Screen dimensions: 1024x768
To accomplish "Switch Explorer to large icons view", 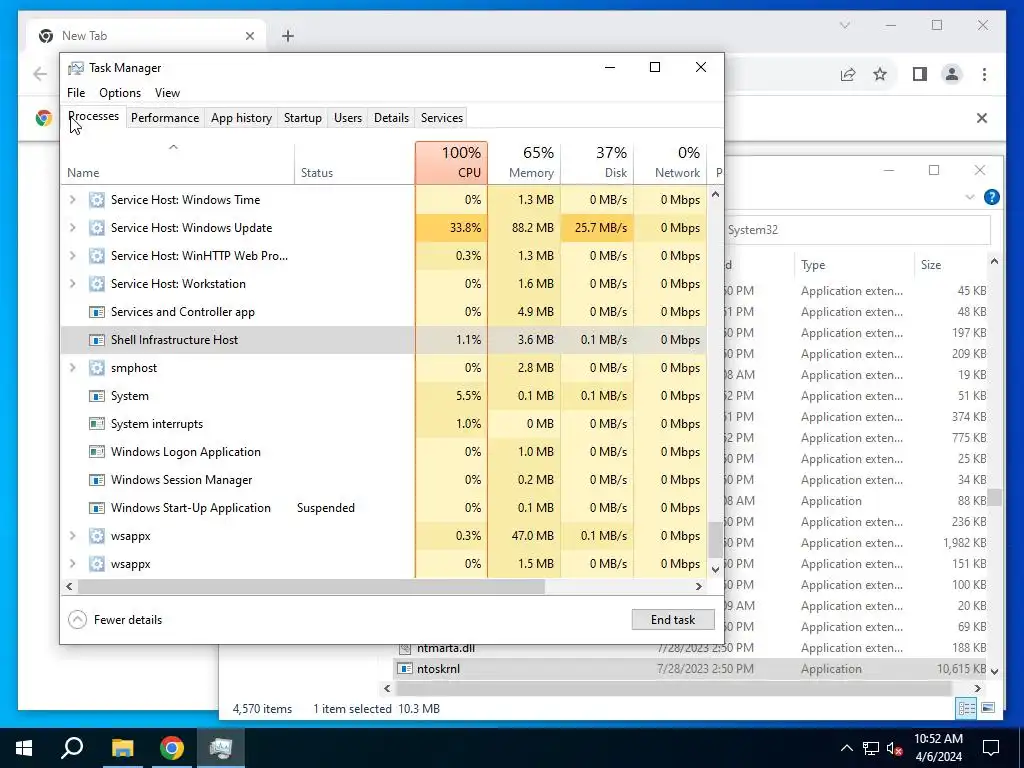I will 988,709.
